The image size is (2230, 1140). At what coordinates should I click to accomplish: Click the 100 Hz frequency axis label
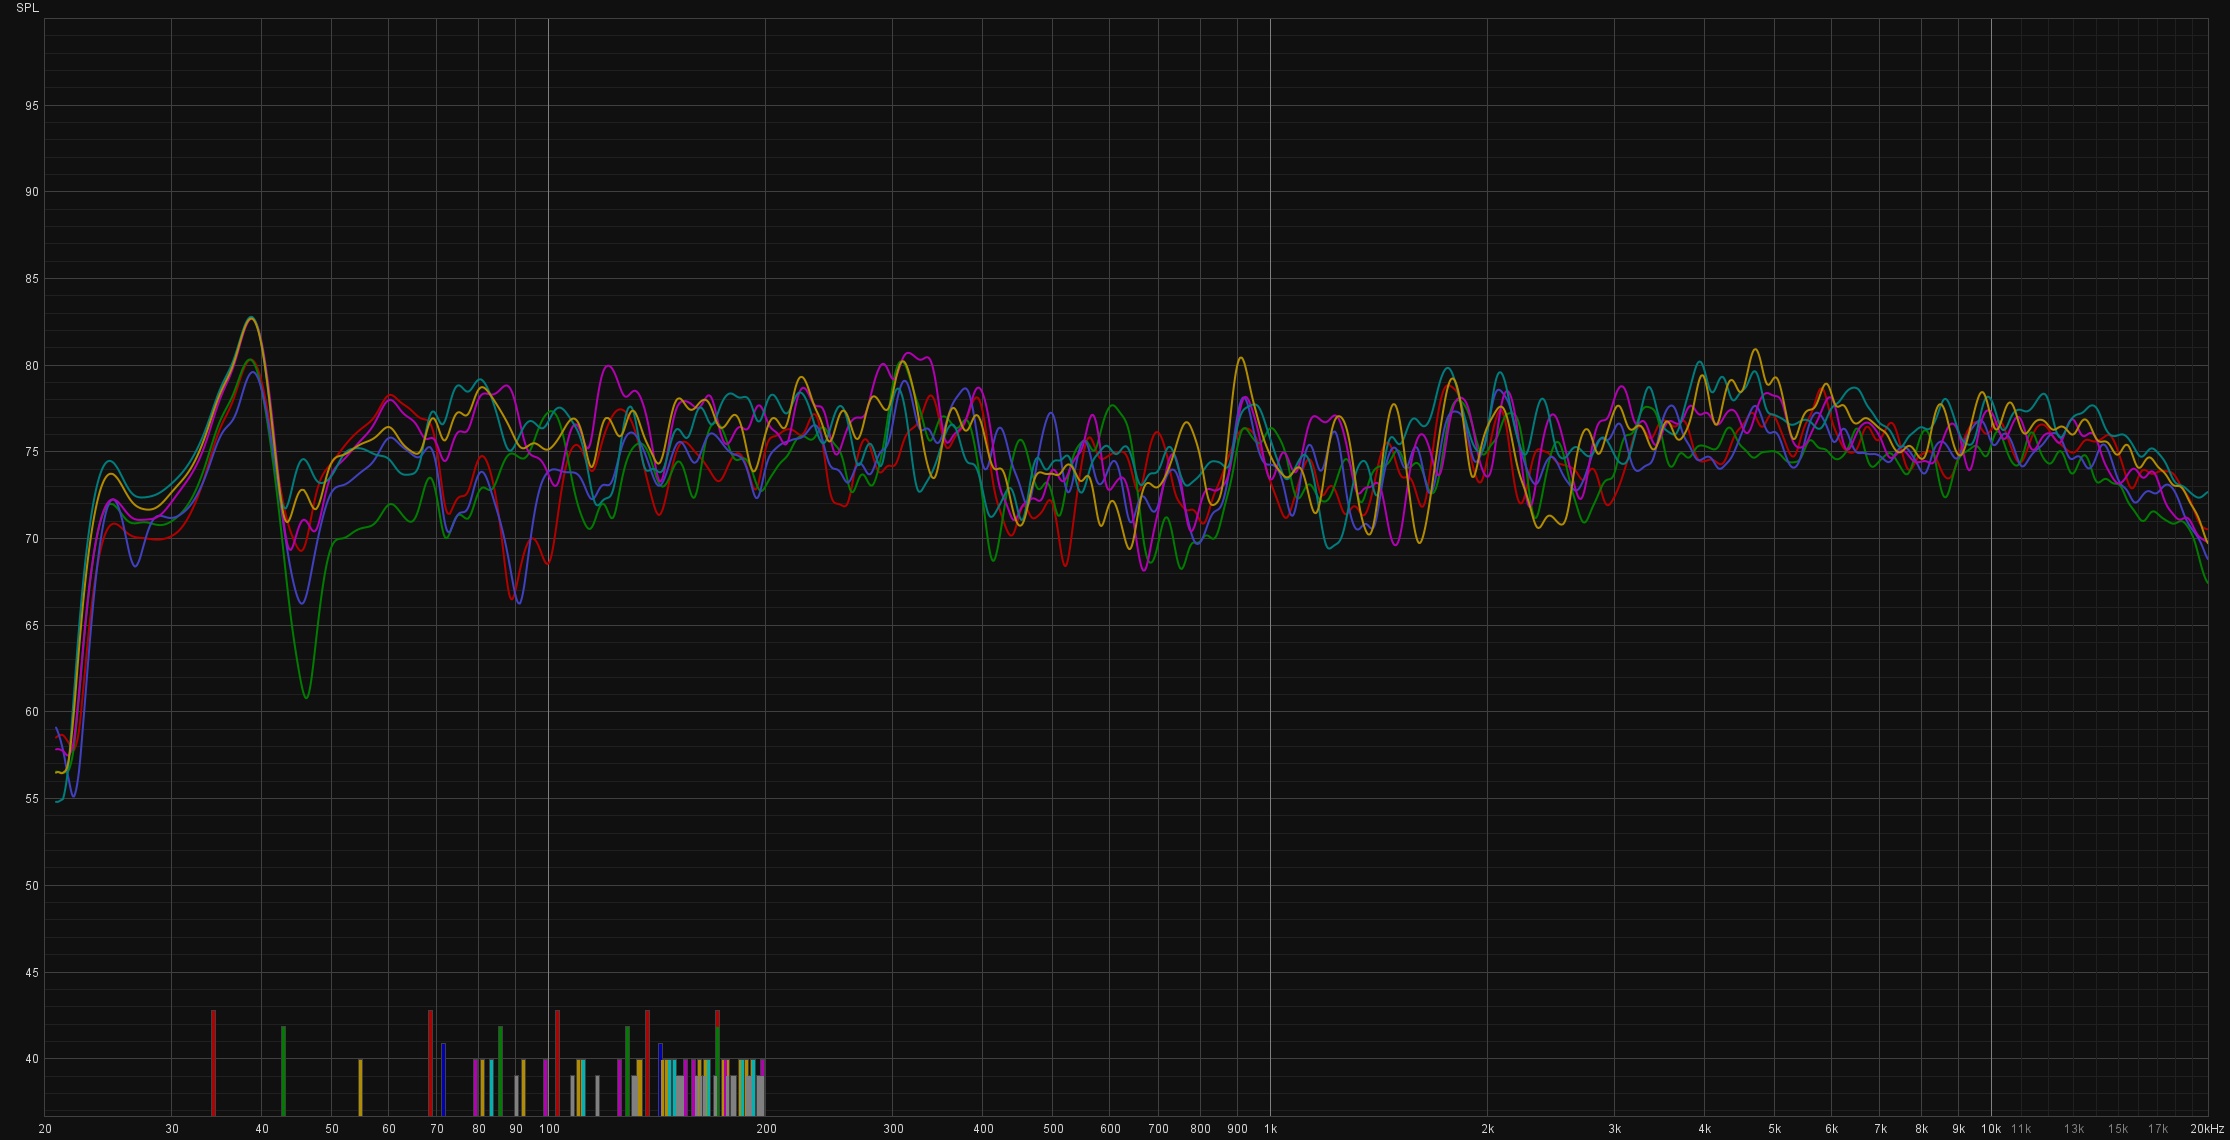(548, 1129)
